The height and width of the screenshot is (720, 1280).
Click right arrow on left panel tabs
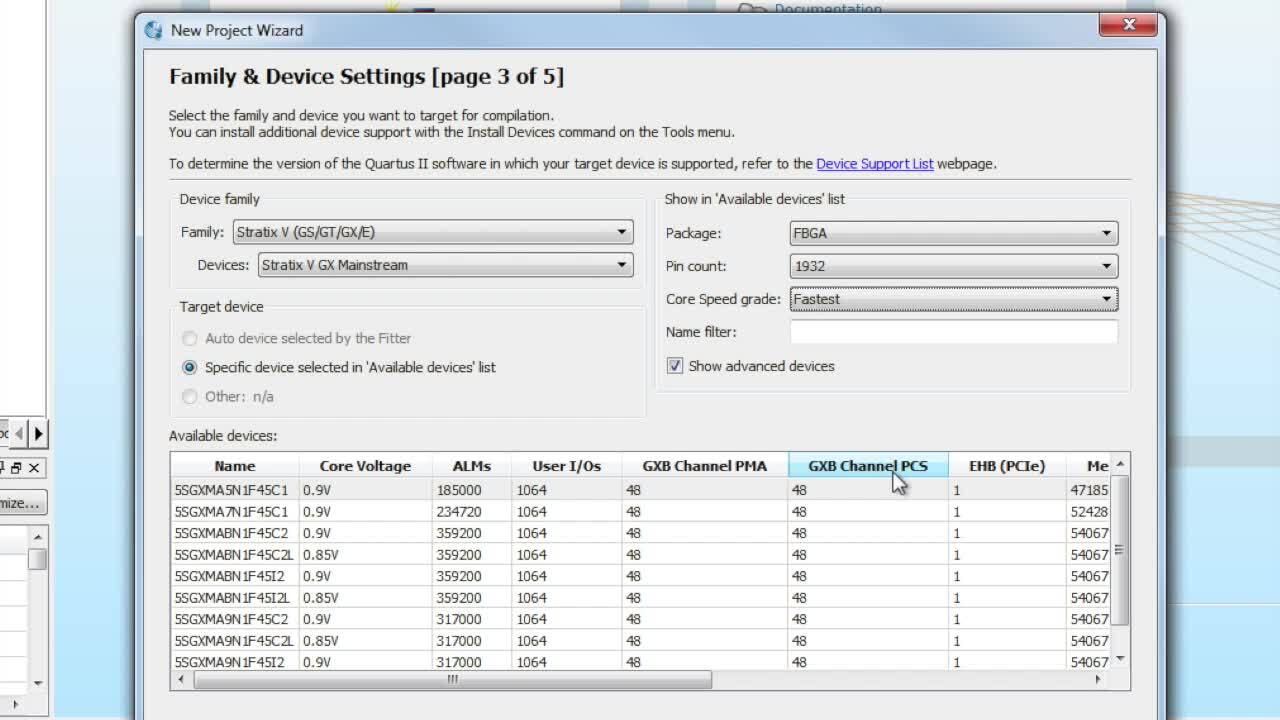point(38,433)
